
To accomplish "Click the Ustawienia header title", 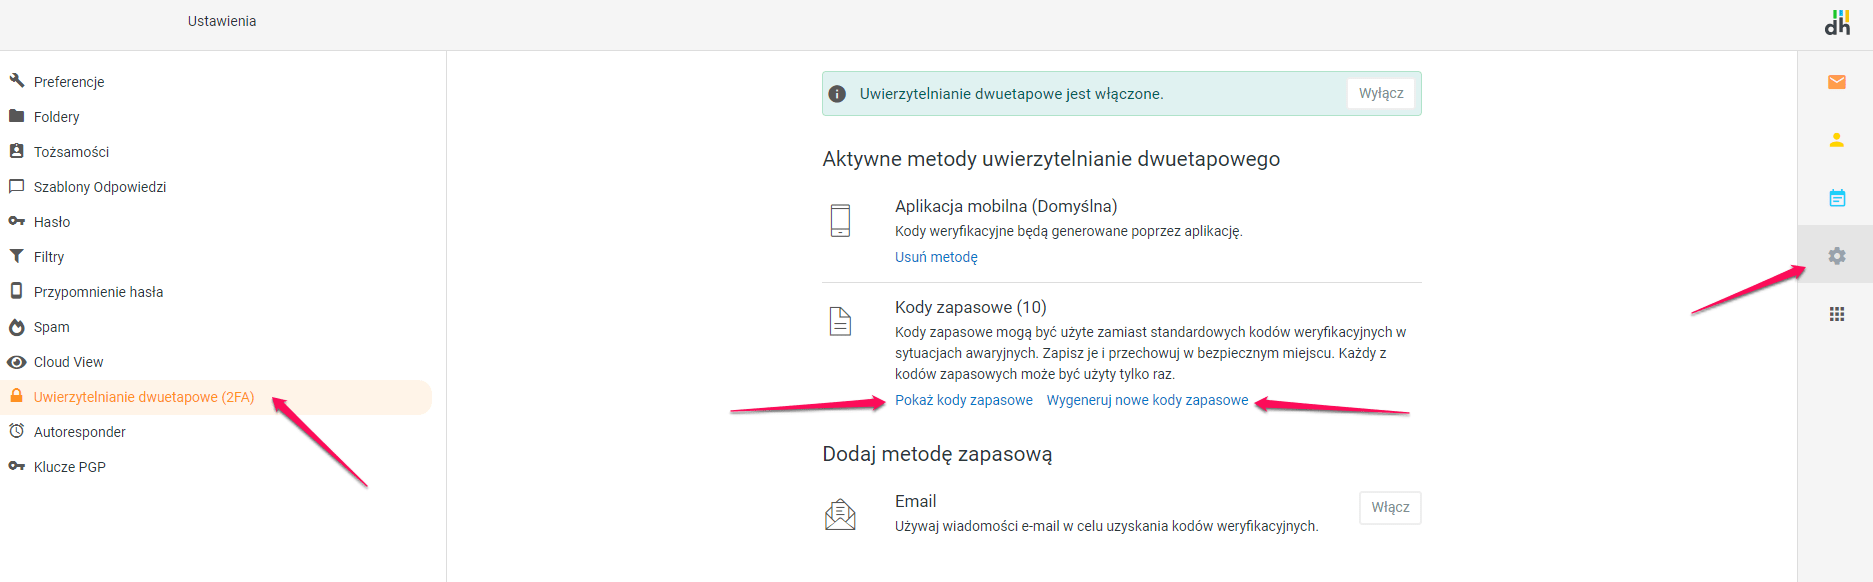I will tap(222, 21).
